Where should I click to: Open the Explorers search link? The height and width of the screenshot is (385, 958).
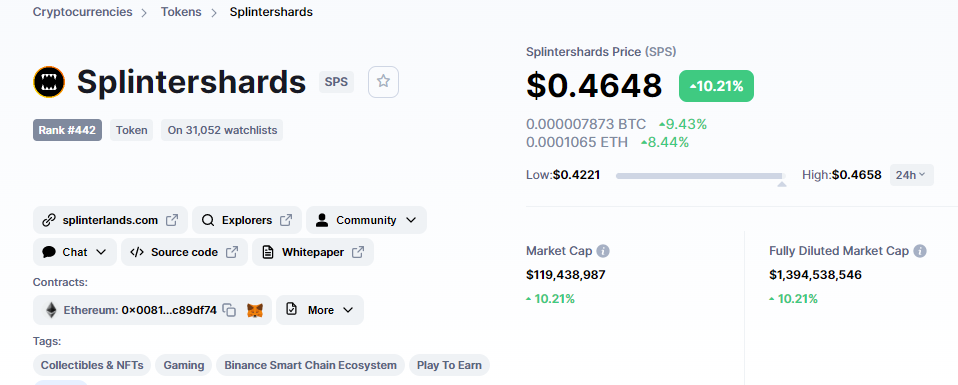pyautogui.click(x=247, y=220)
